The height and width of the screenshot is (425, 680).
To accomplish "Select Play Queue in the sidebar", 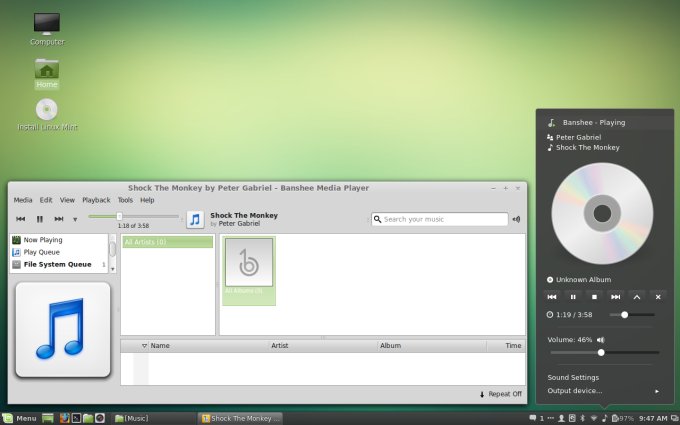I will coord(59,252).
